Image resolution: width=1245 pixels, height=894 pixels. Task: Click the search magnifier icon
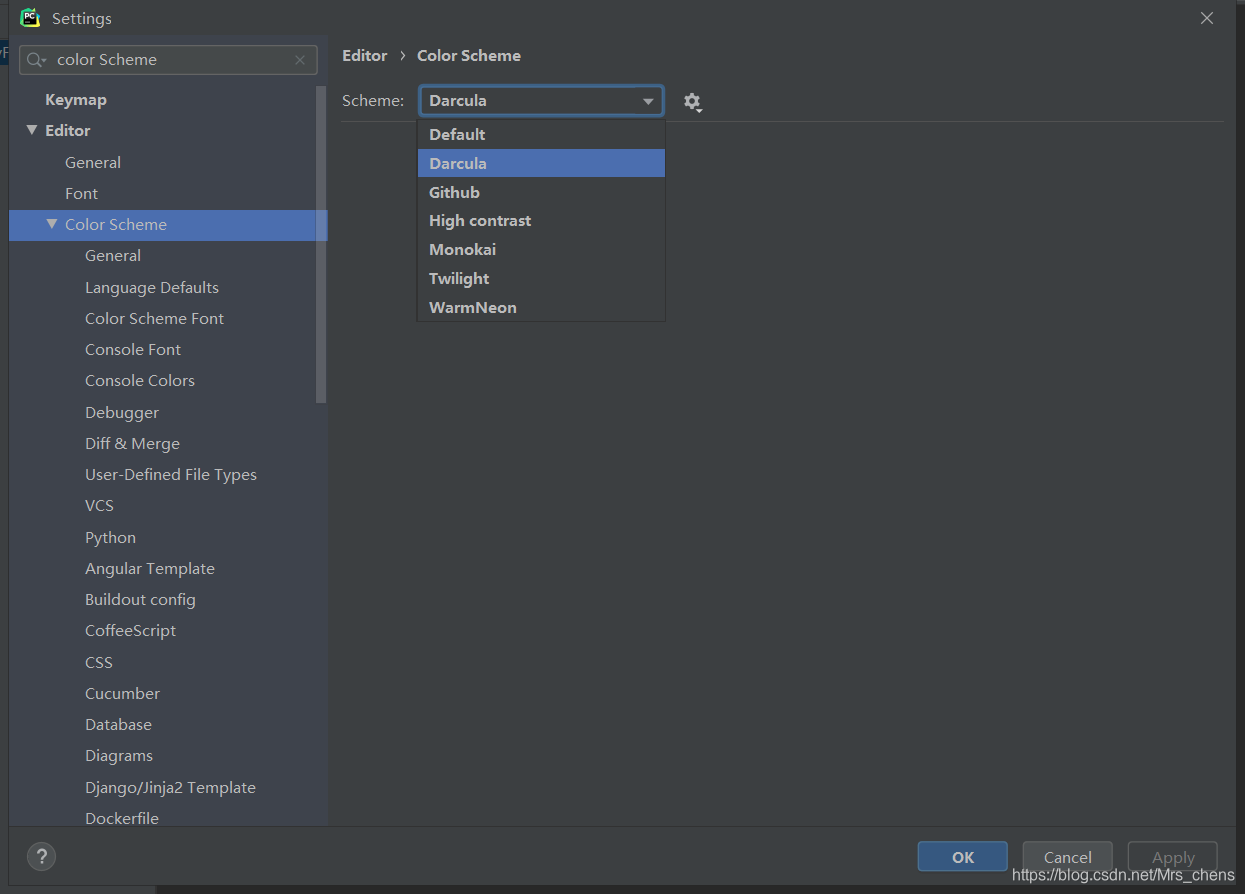pyautogui.click(x=36, y=60)
